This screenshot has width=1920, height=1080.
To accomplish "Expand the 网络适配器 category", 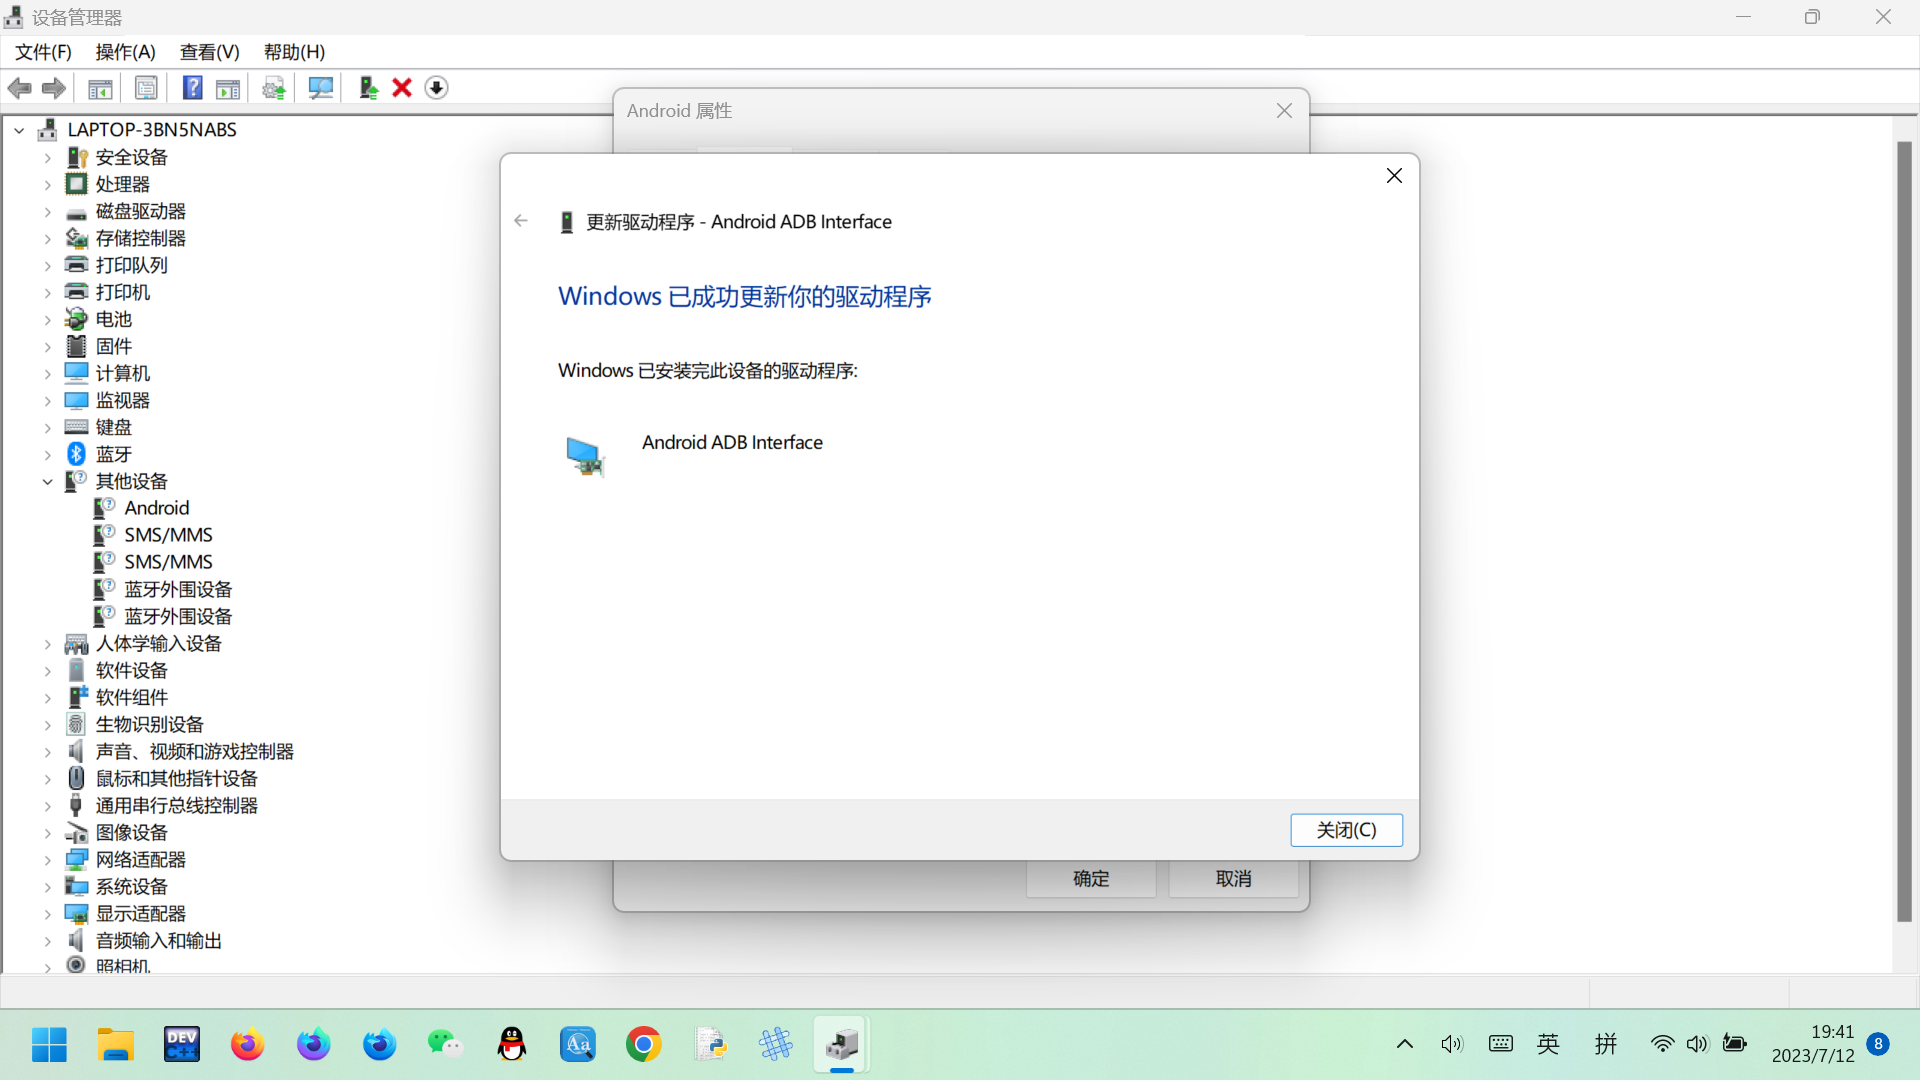I will (47, 860).
